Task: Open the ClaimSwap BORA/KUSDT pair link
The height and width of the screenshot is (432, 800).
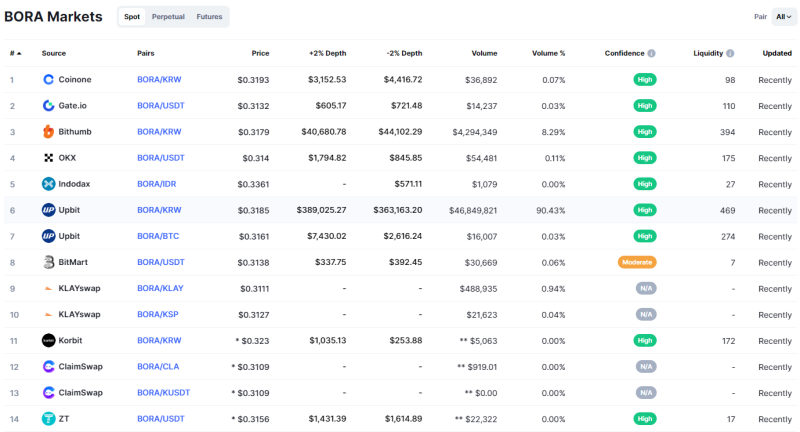Action: point(163,393)
